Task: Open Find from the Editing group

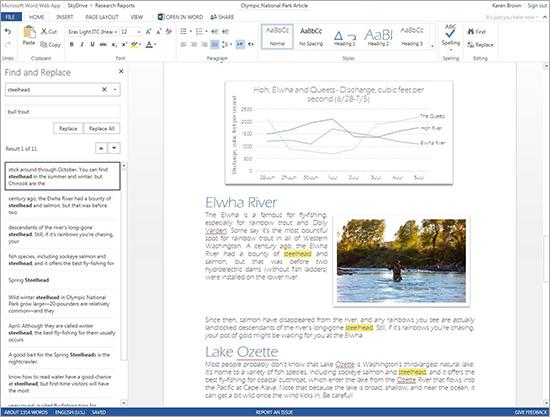Action: pyautogui.click(x=477, y=32)
